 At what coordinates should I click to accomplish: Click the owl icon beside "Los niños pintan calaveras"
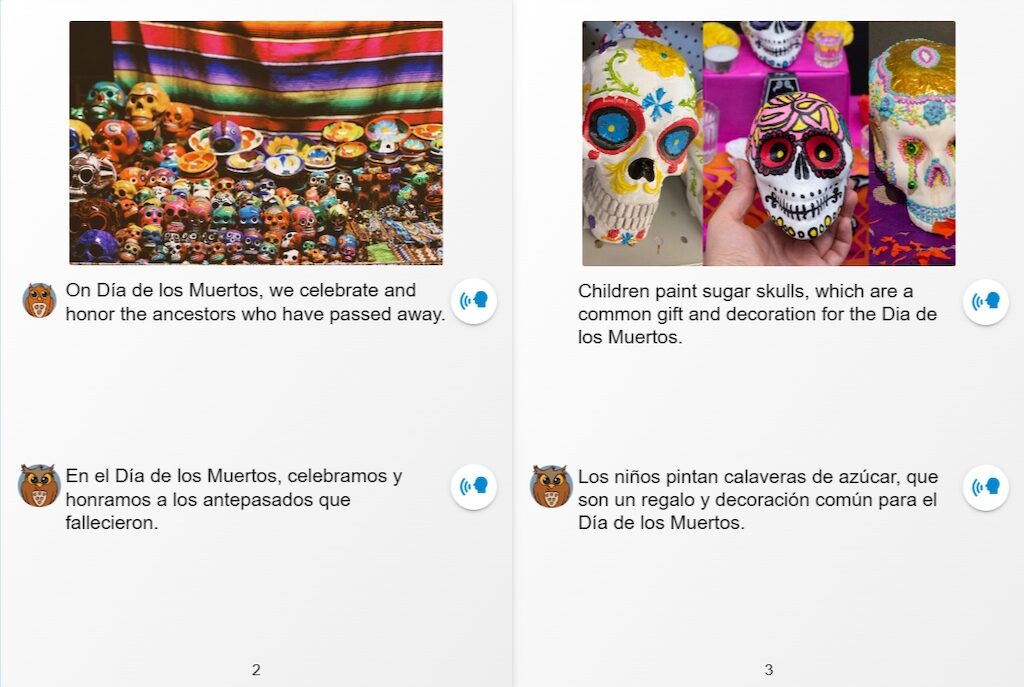tap(551, 487)
